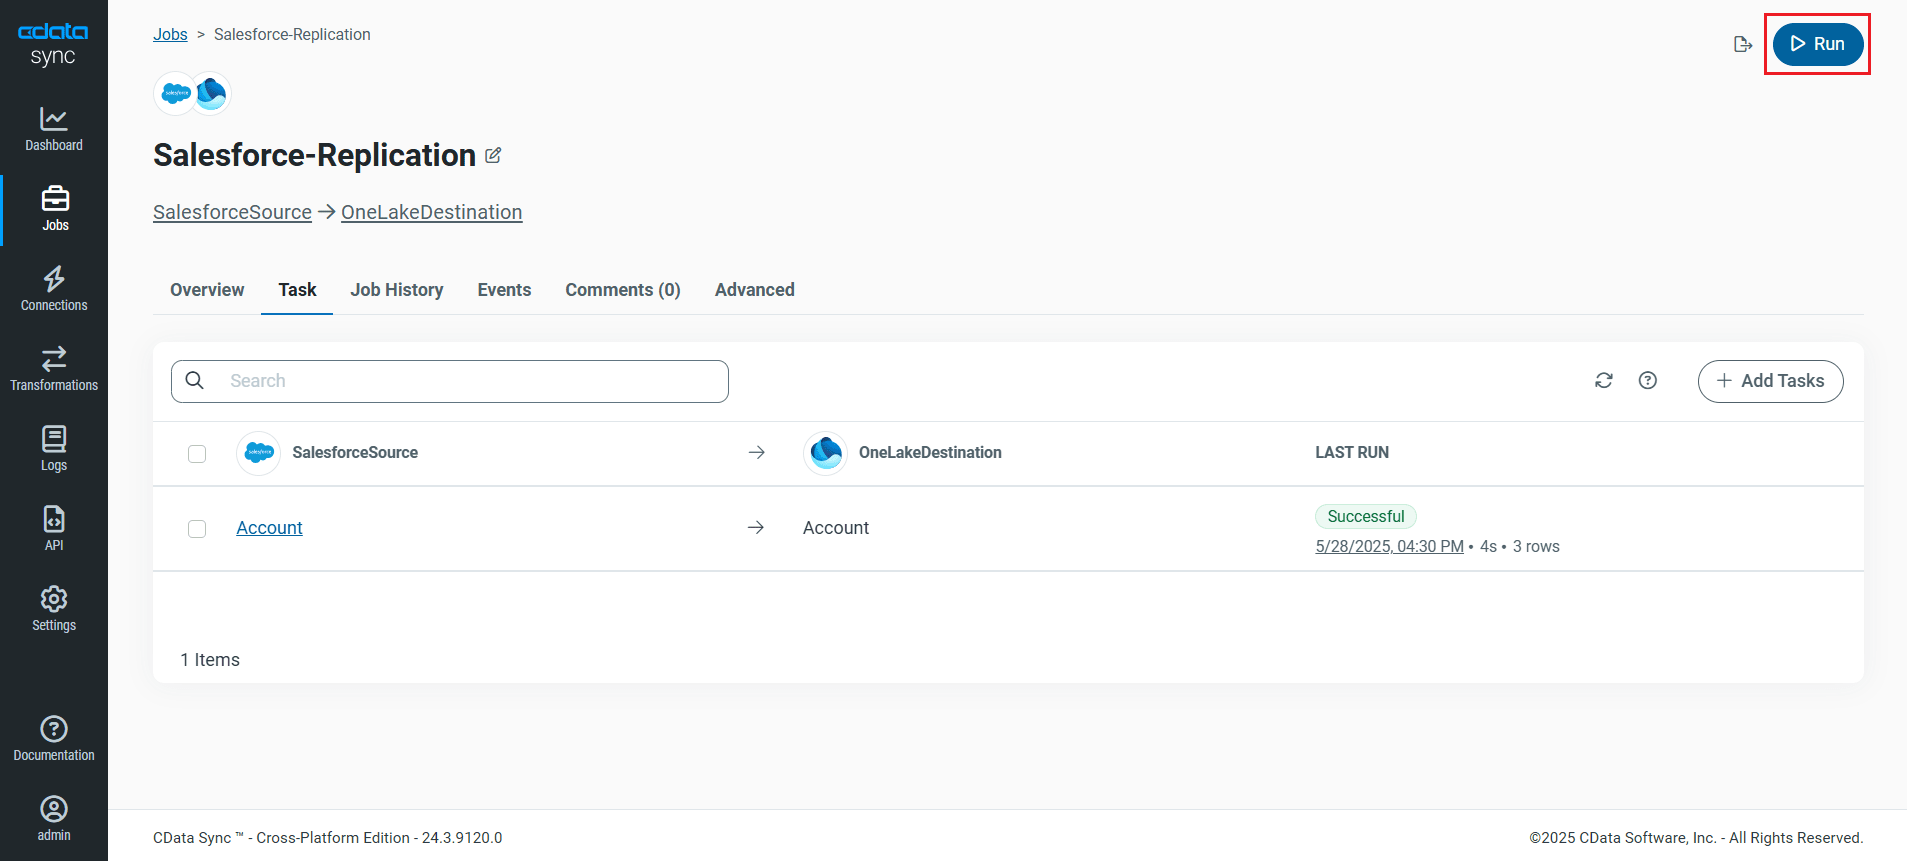Screen dimensions: 1907x861
Task: Open the Advanced tab
Action: (754, 290)
